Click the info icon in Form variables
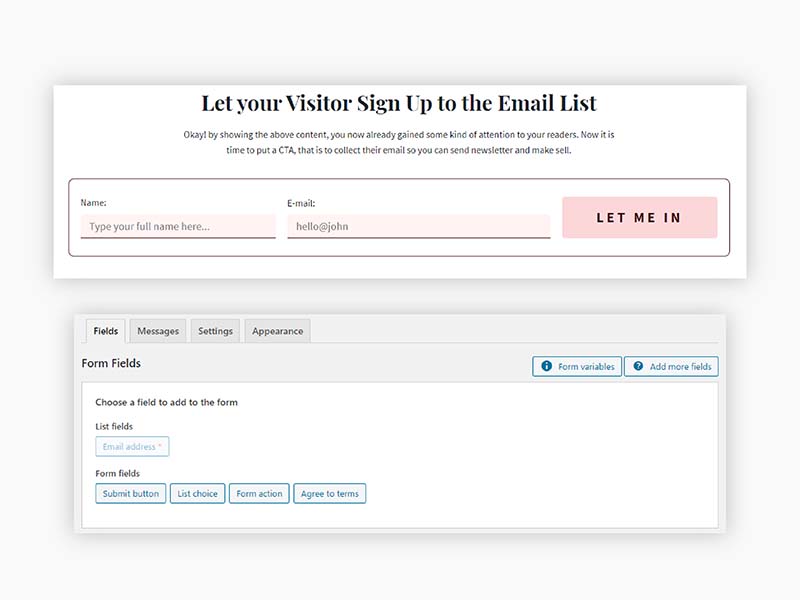This screenshot has height=600, width=800. pyautogui.click(x=546, y=366)
